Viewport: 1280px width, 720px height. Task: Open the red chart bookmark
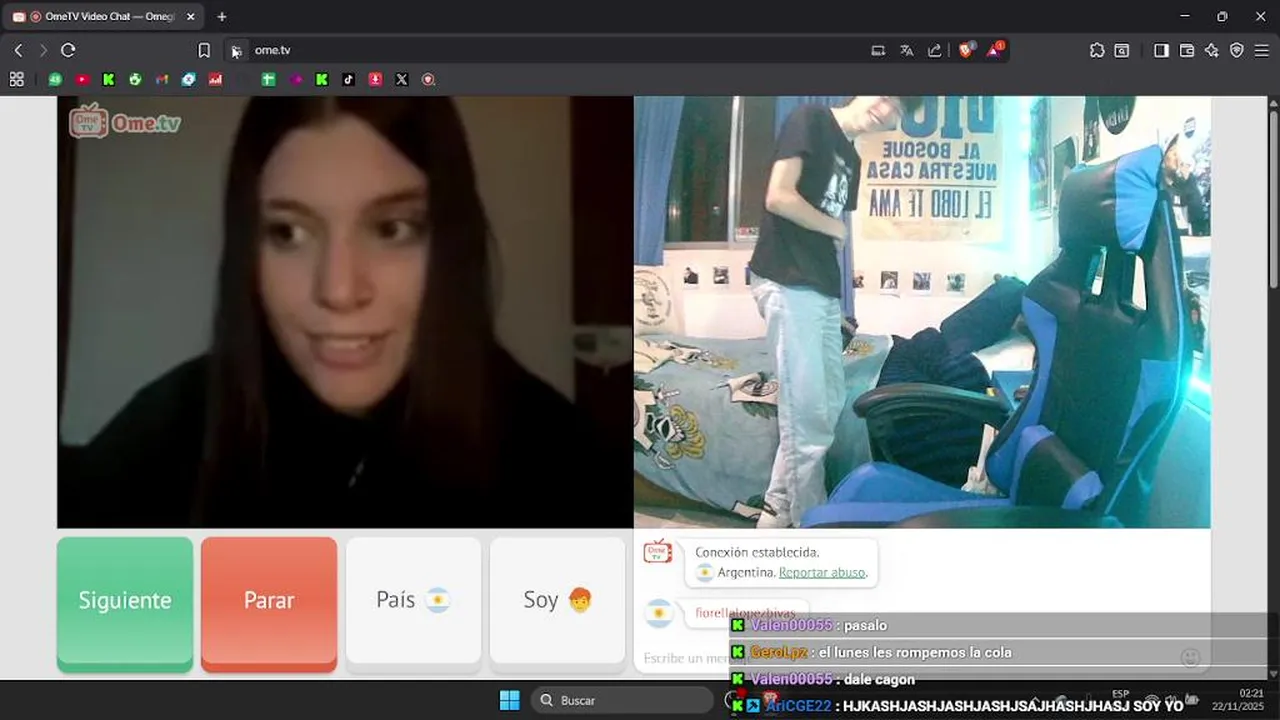[215, 79]
